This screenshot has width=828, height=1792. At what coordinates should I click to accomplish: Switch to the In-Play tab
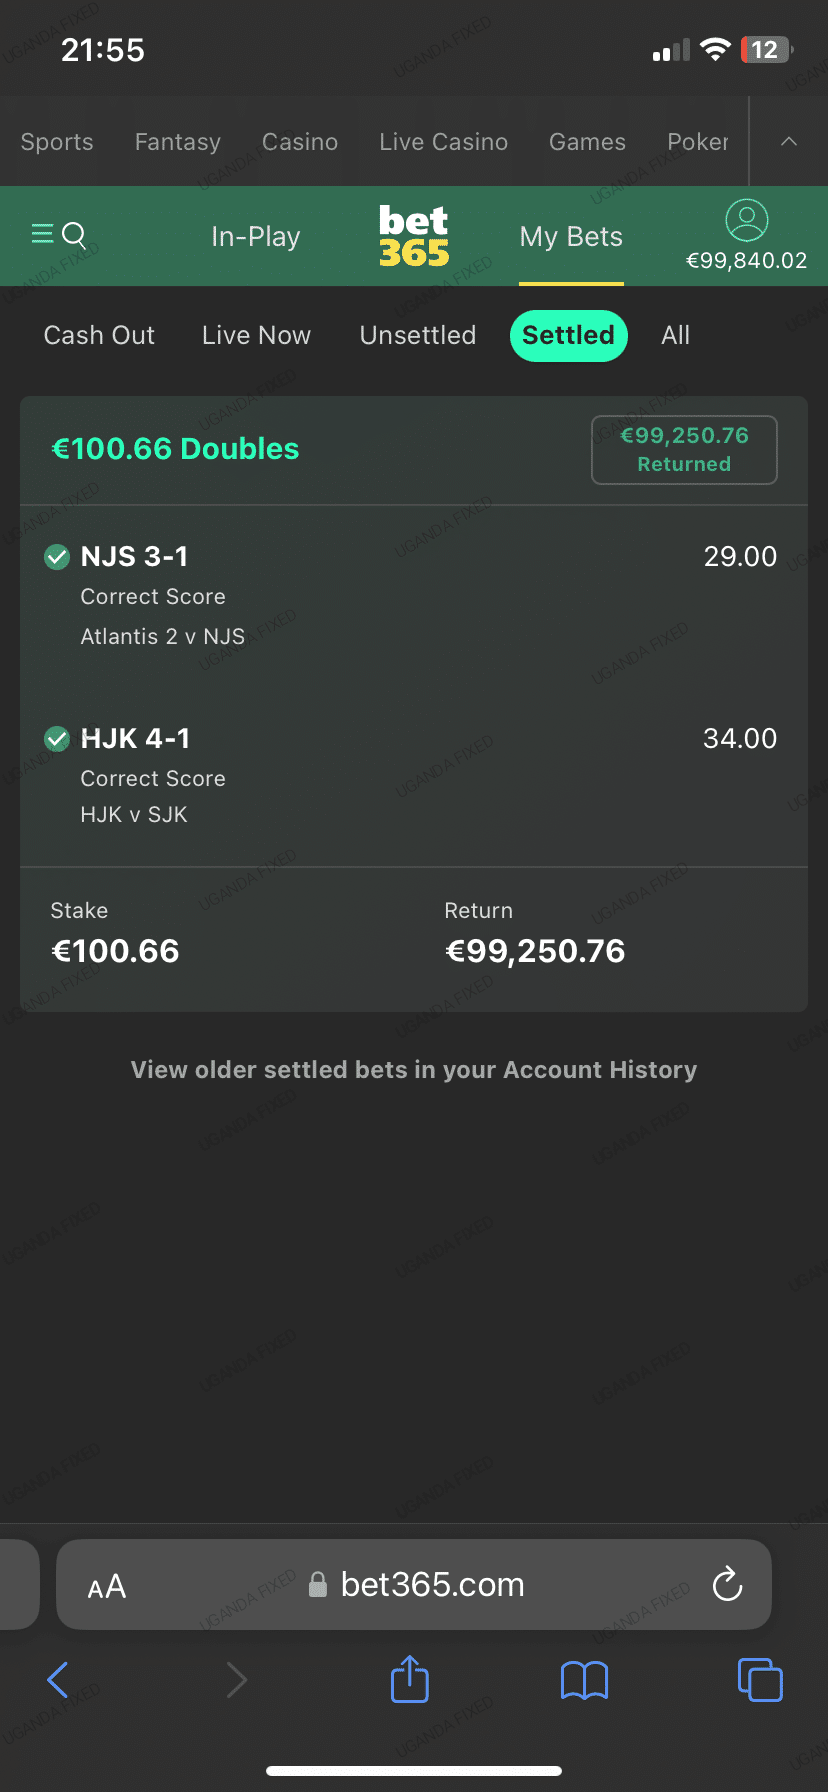(256, 237)
